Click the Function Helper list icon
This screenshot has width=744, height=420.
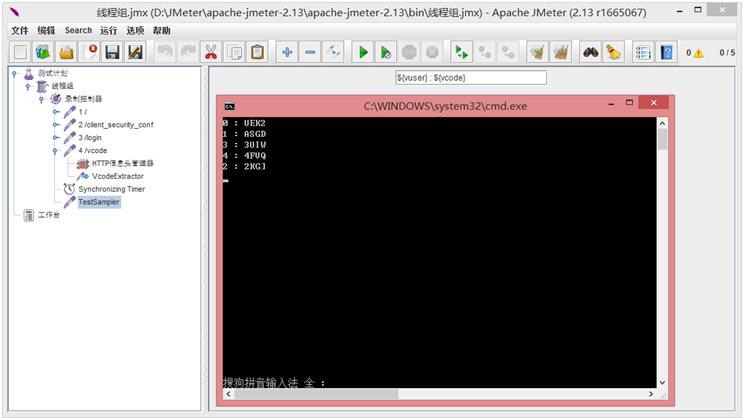click(643, 52)
